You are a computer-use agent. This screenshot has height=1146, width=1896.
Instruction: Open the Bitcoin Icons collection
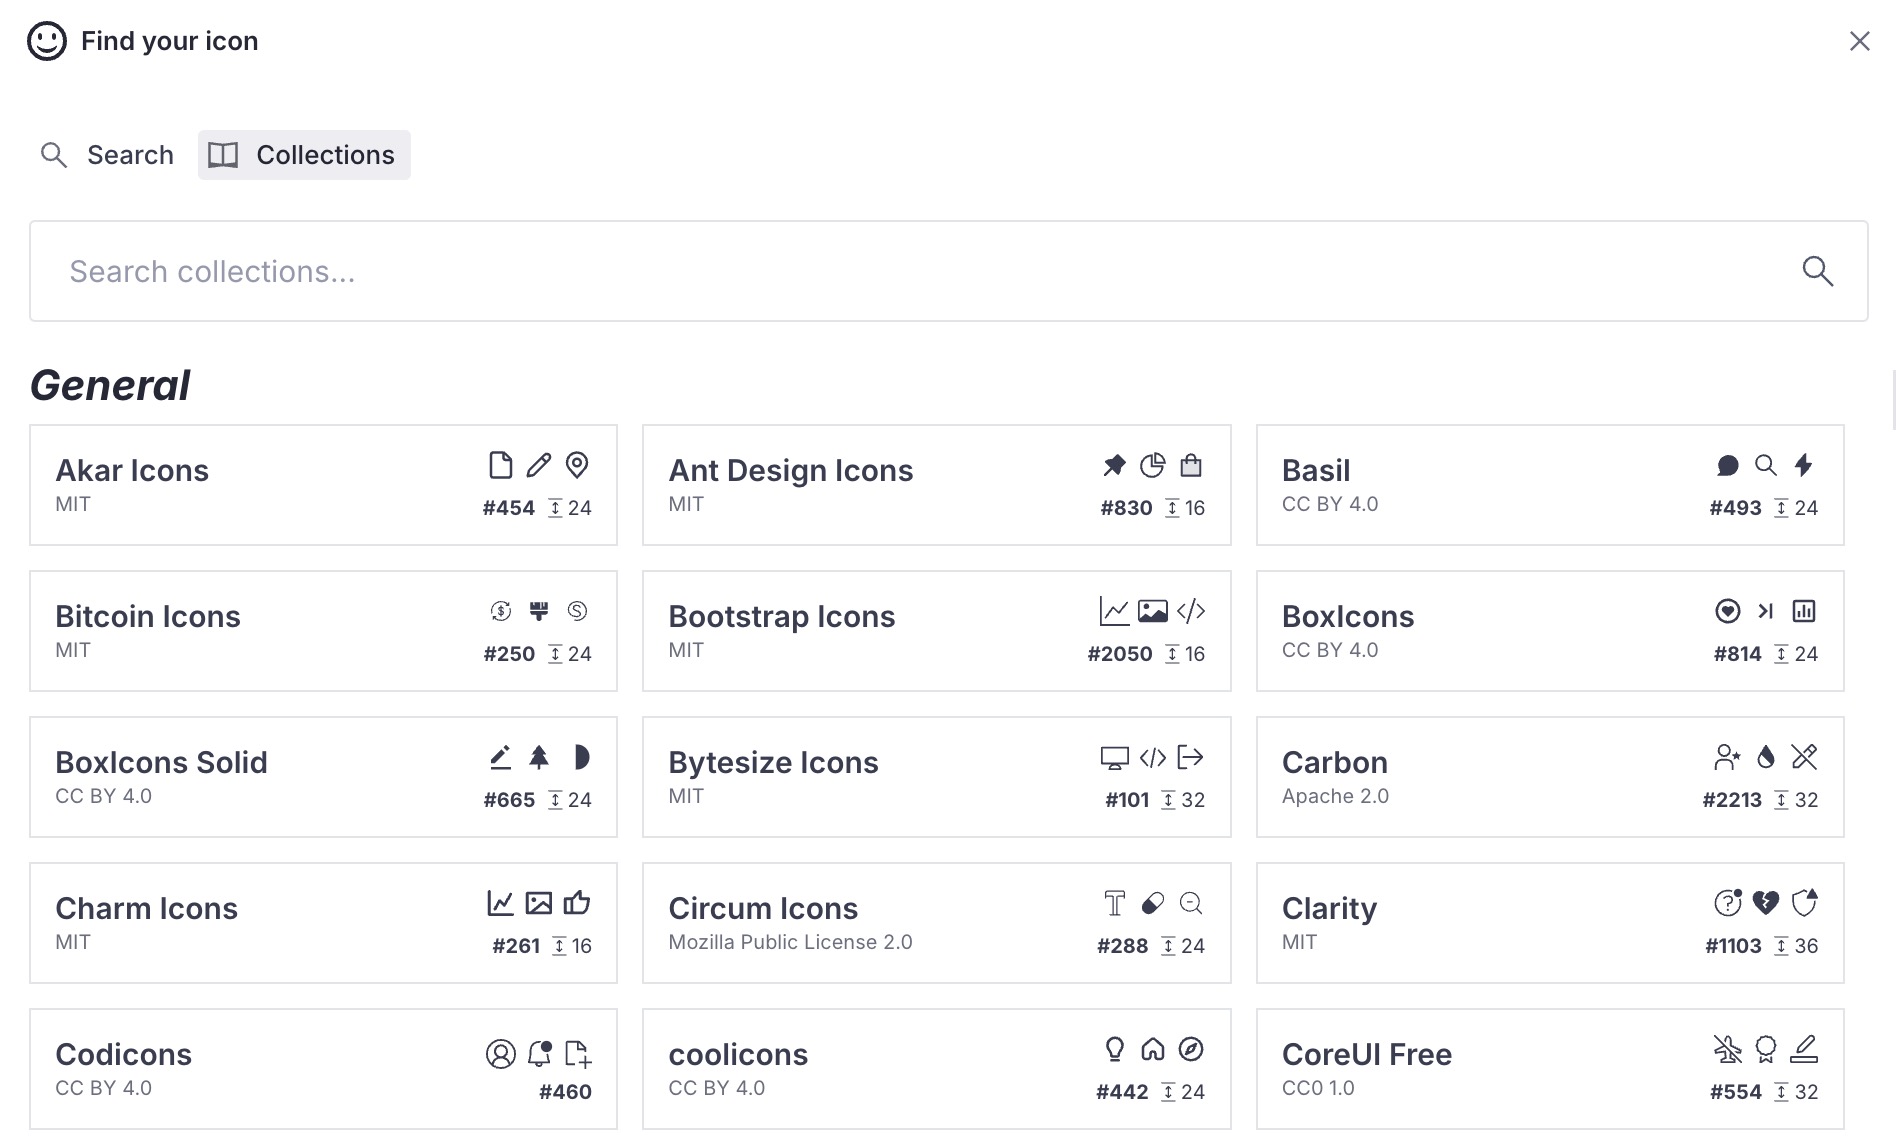[323, 631]
